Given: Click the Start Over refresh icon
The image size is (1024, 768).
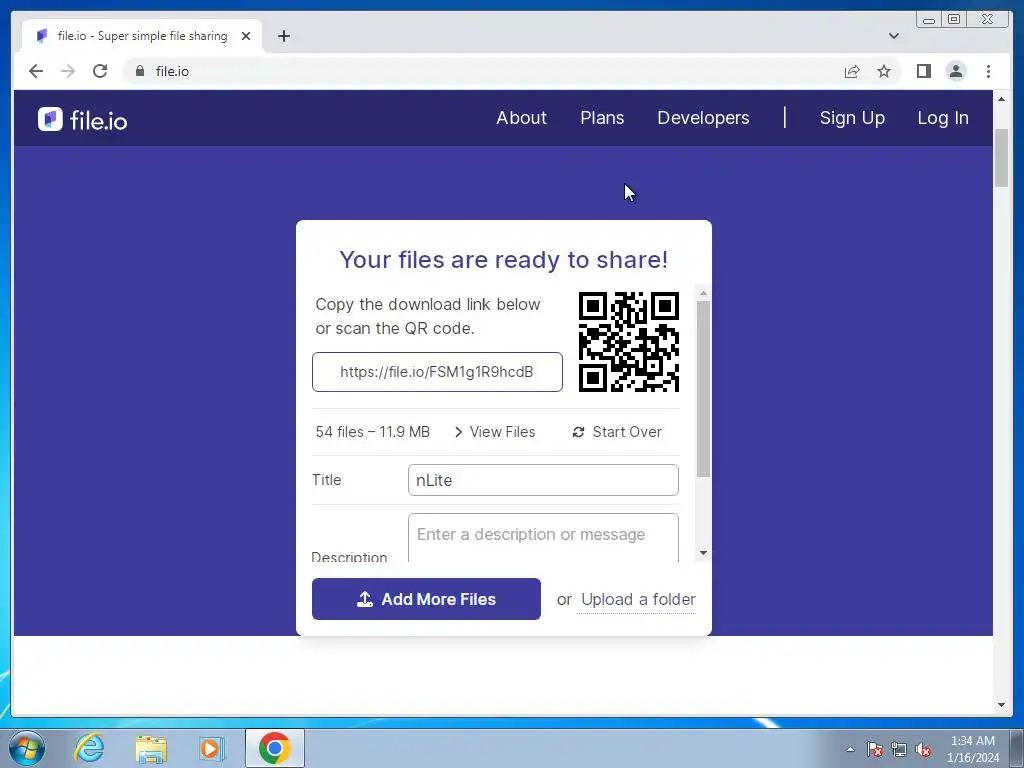Looking at the screenshot, I should pyautogui.click(x=578, y=432).
